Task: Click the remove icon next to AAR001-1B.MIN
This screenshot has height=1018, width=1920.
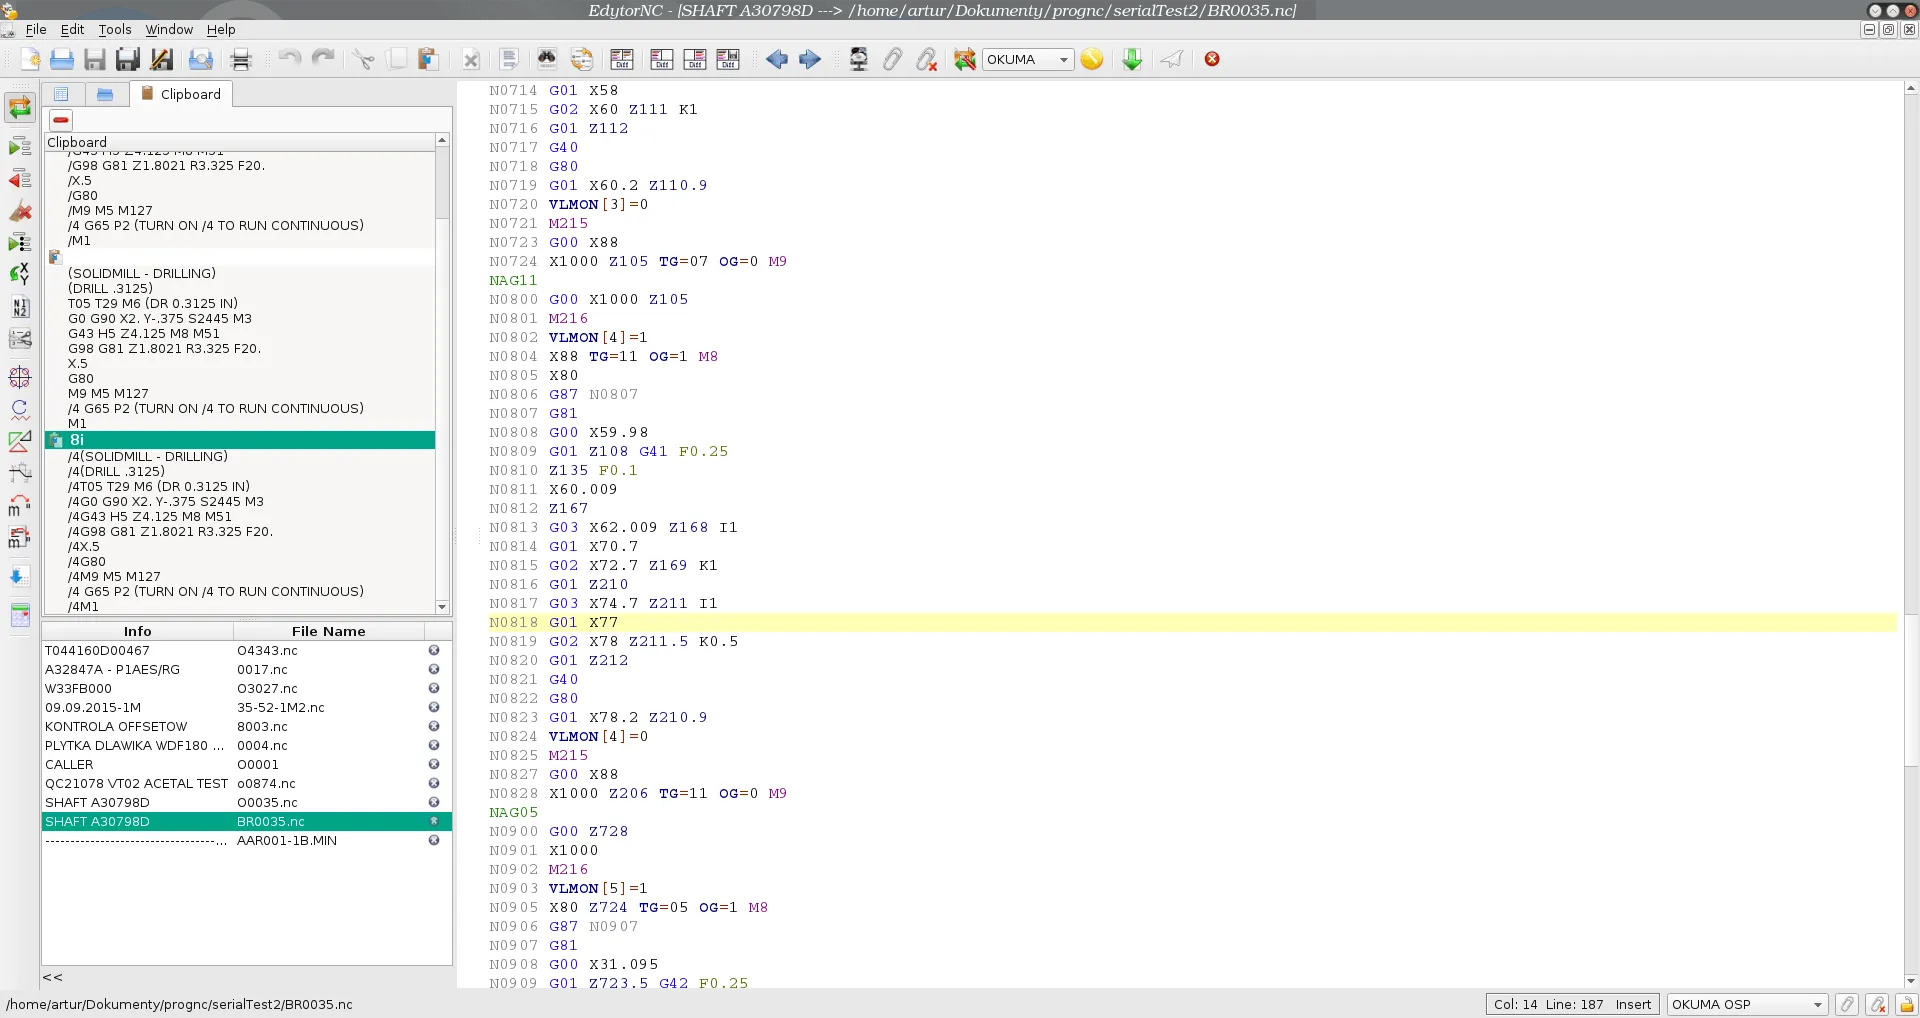Action: pyautogui.click(x=433, y=840)
